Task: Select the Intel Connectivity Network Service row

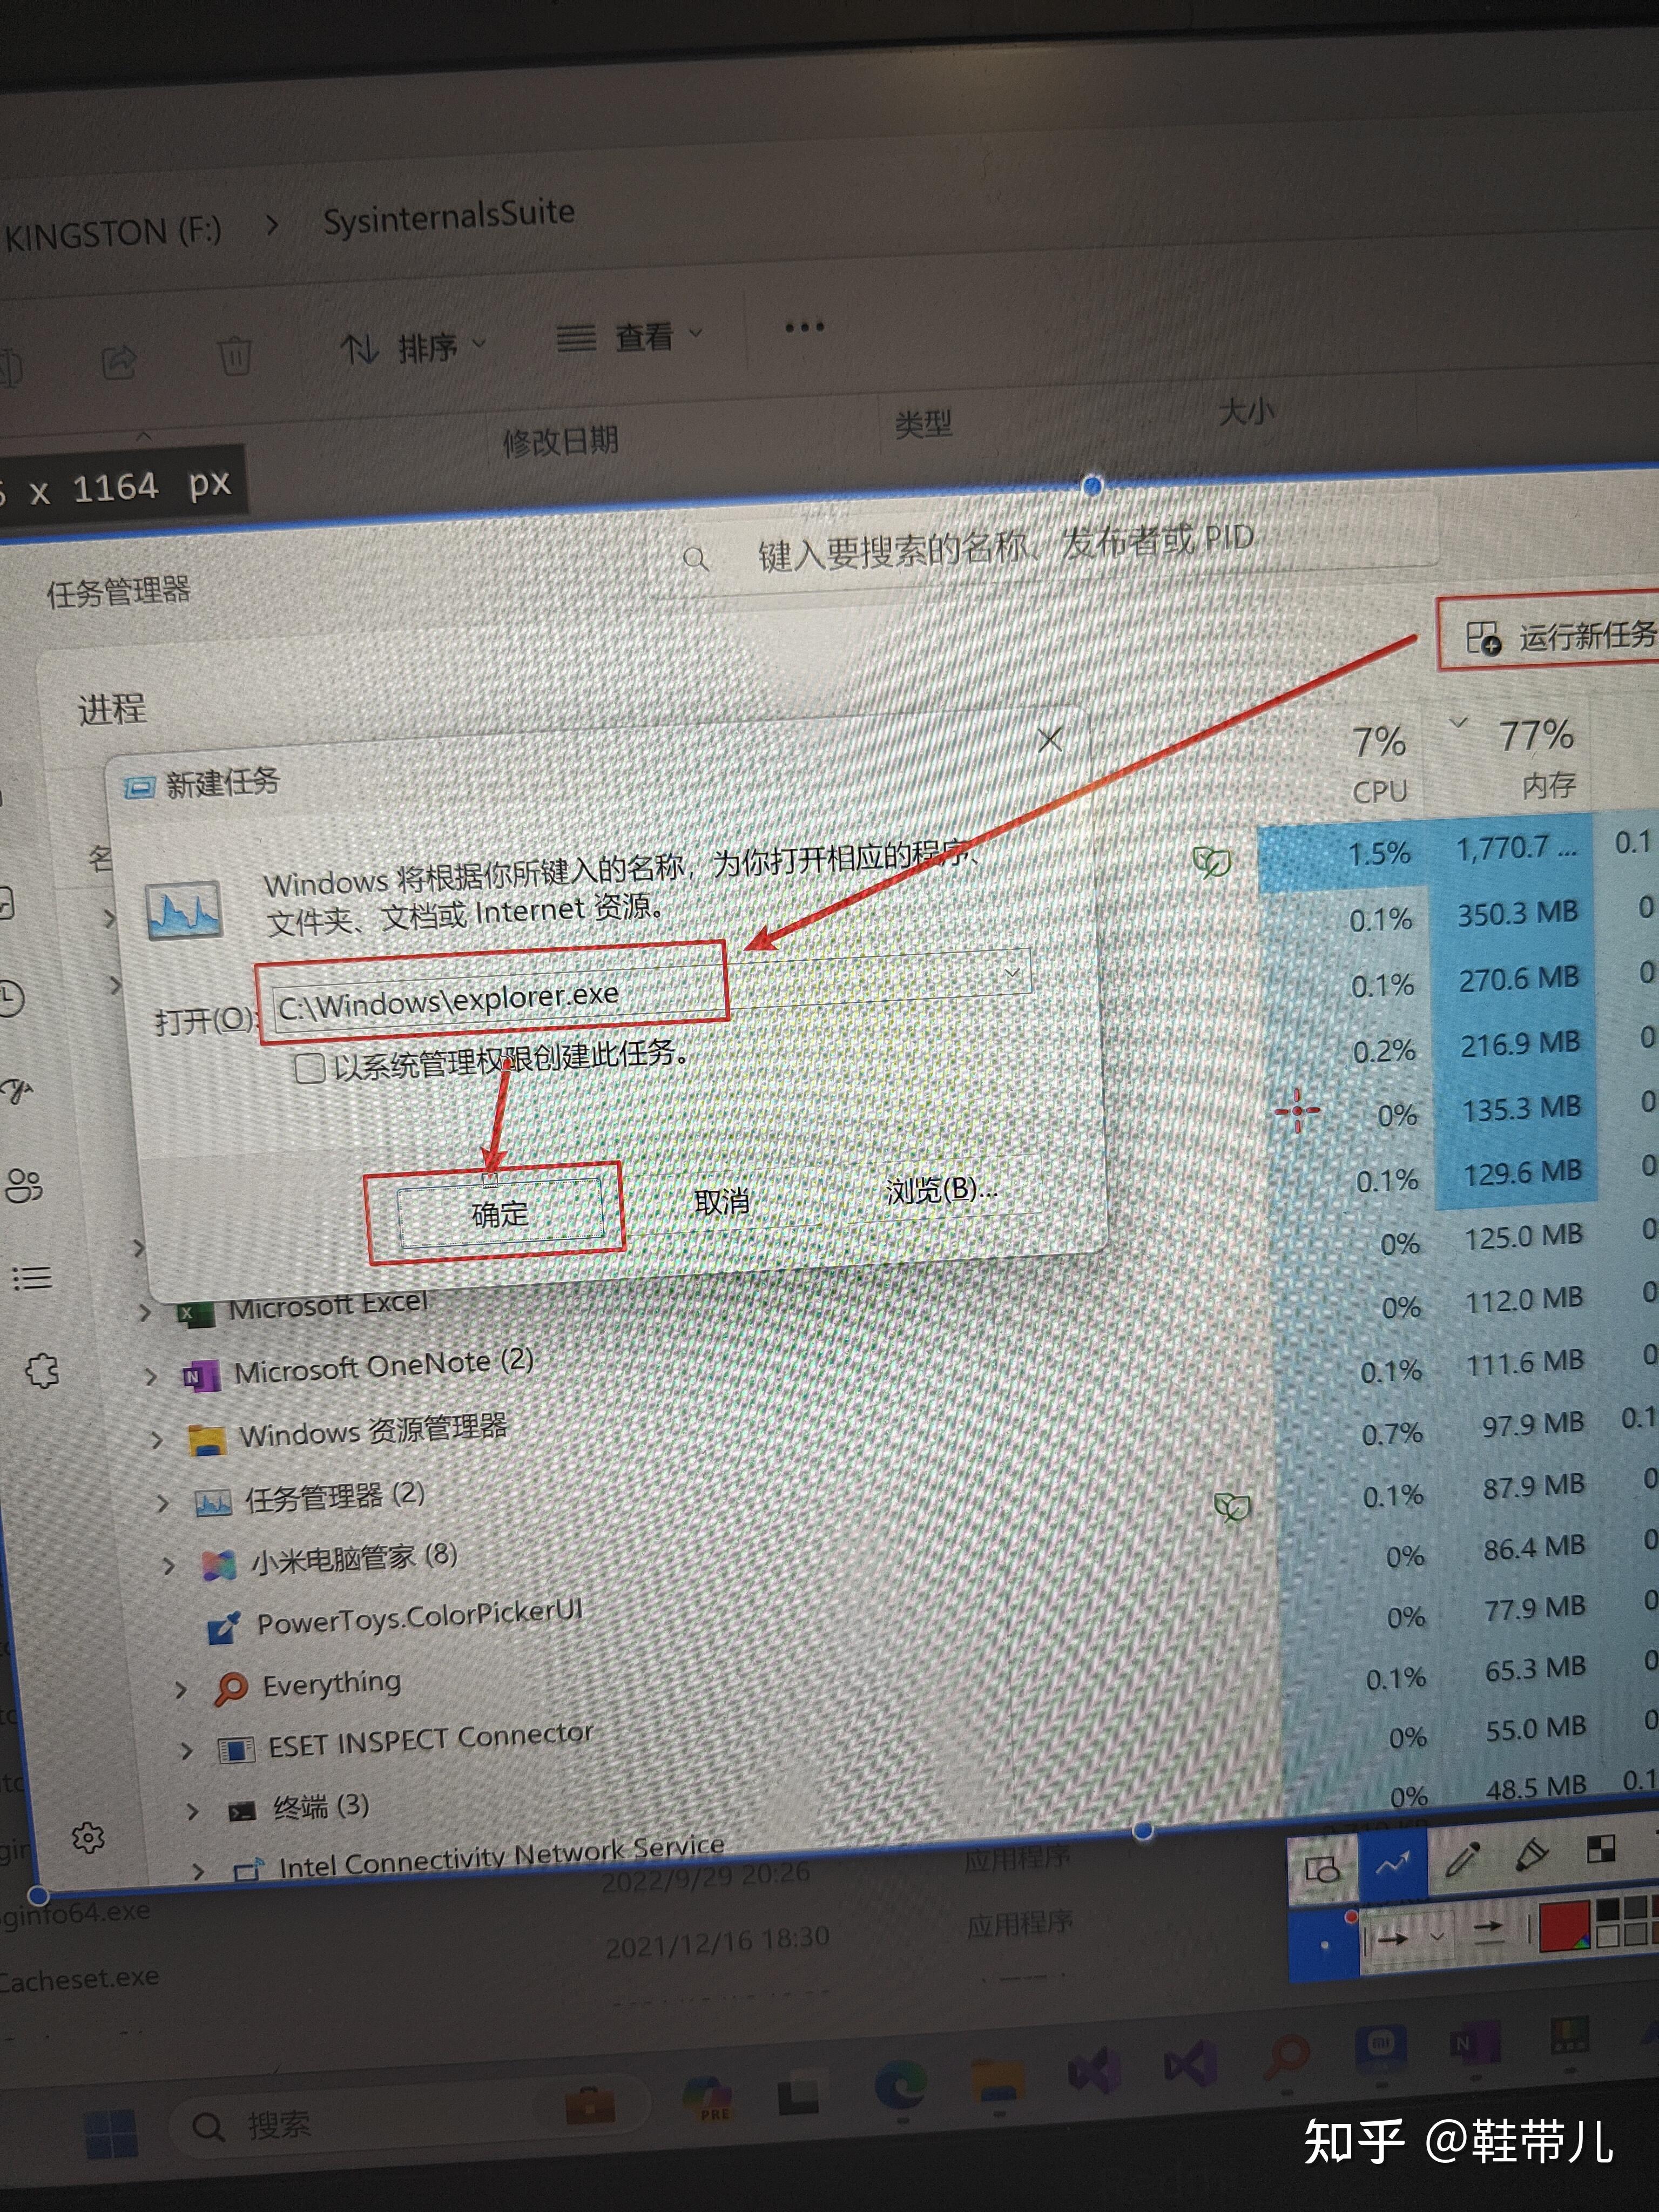Action: pyautogui.click(x=501, y=1856)
